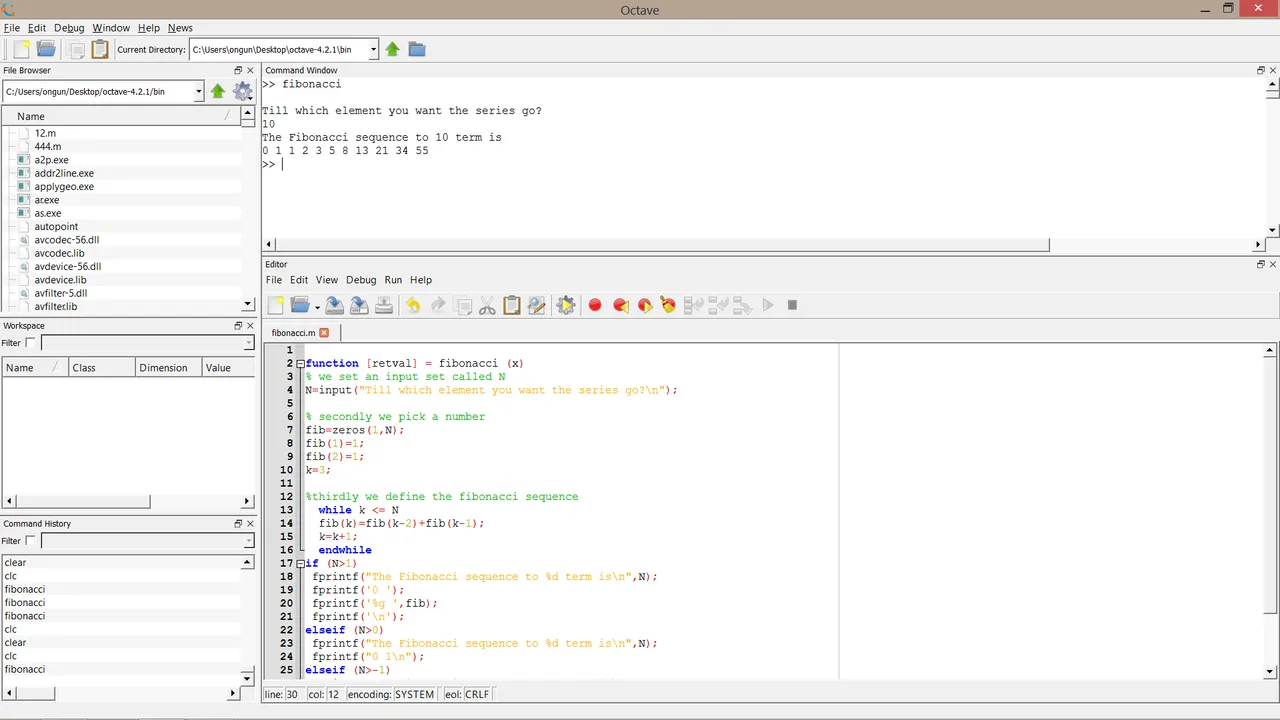
Task: Open the Window menu
Action: point(111,28)
